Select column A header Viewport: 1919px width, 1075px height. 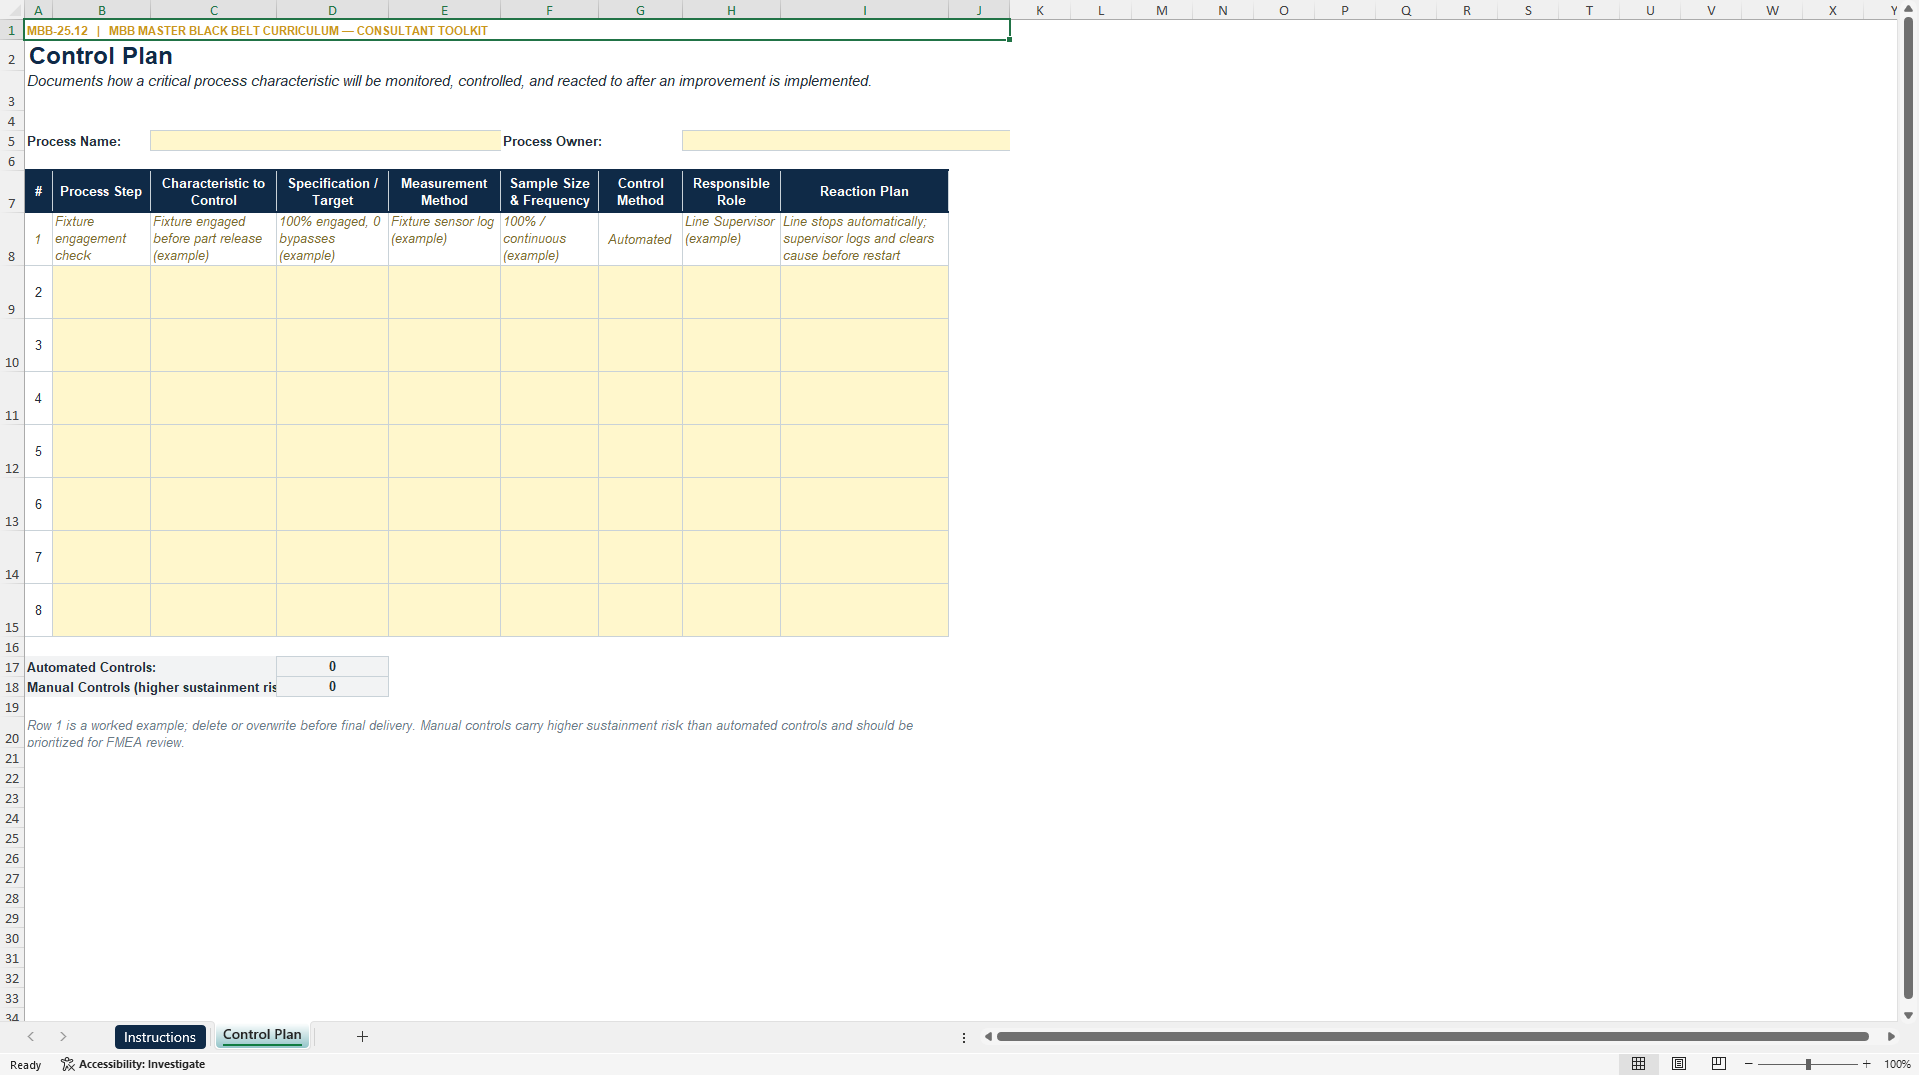pyautogui.click(x=38, y=10)
